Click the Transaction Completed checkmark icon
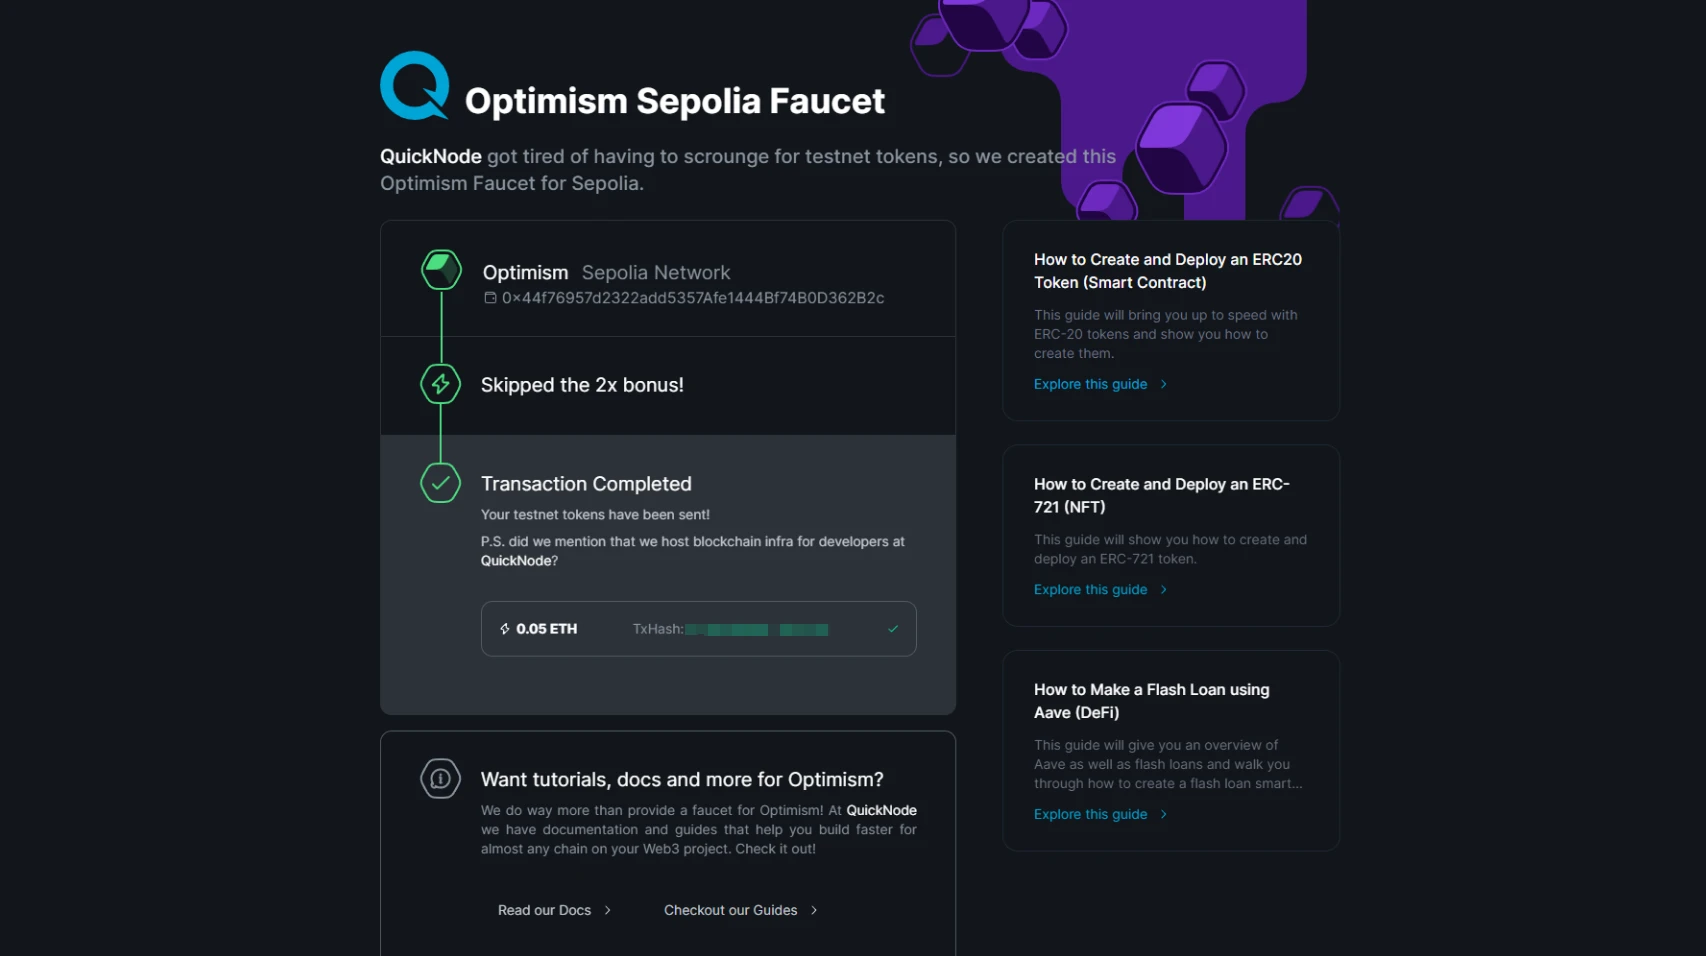Viewport: 1706px width, 956px height. (441, 483)
